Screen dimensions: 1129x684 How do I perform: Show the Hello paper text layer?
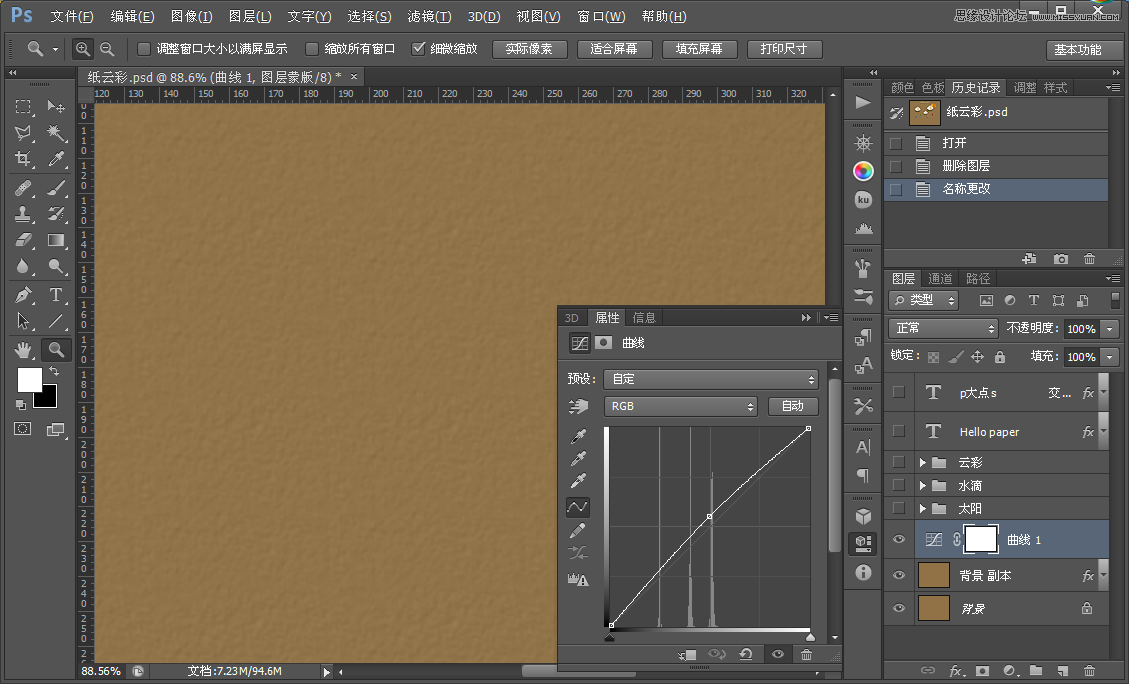[899, 431]
